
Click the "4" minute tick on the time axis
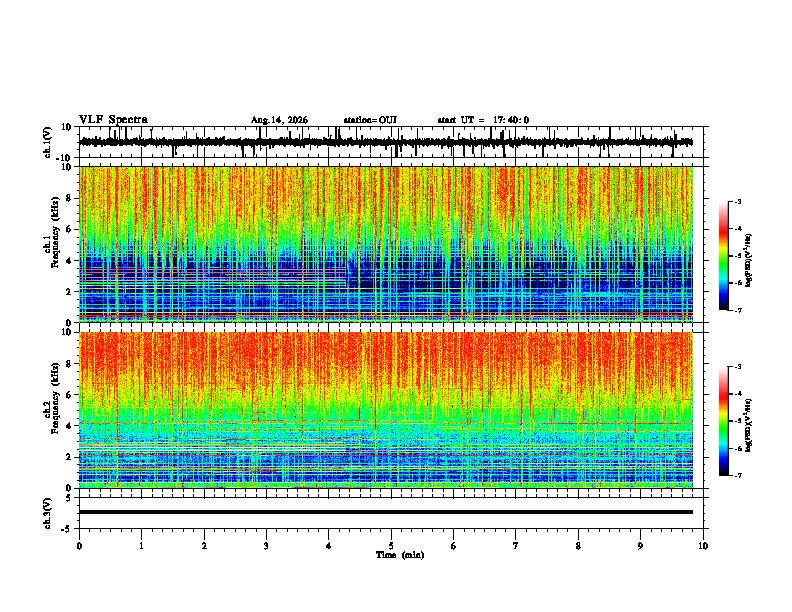click(328, 546)
